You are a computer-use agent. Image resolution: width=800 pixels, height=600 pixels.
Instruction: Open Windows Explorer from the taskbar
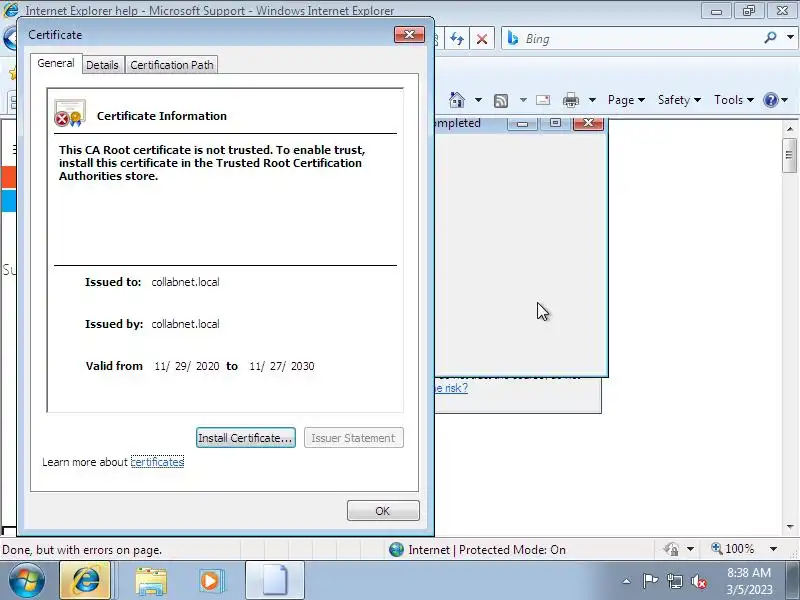(151, 581)
